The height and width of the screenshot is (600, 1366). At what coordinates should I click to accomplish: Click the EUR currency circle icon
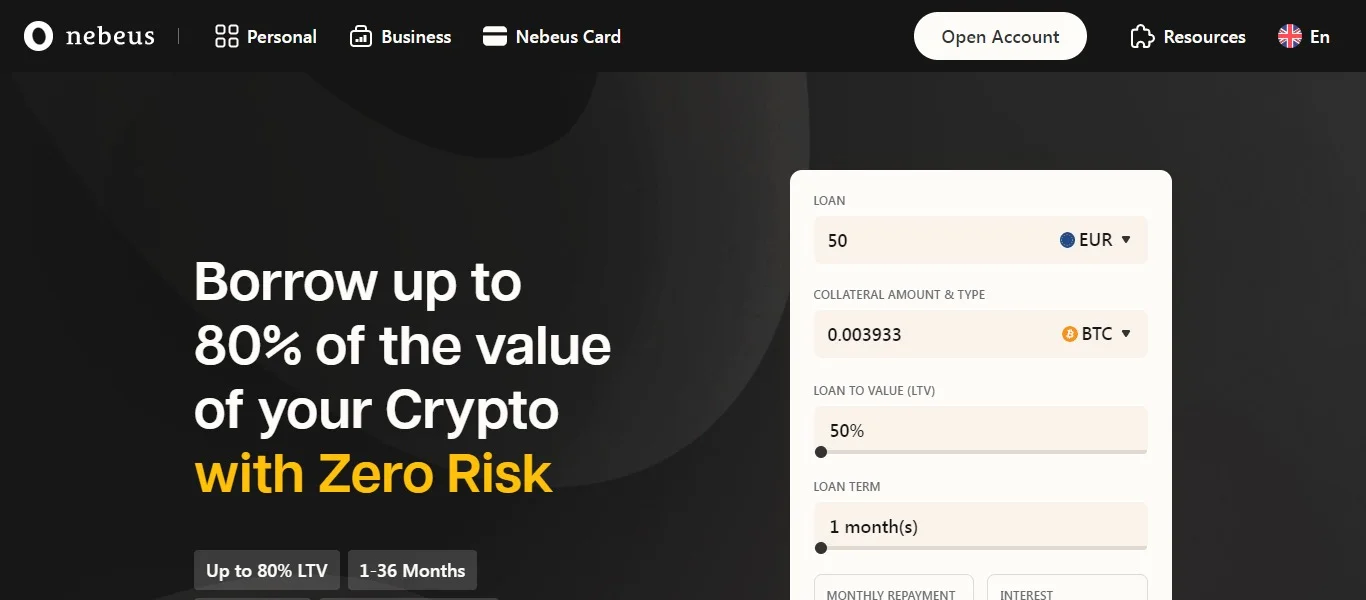[1067, 240]
